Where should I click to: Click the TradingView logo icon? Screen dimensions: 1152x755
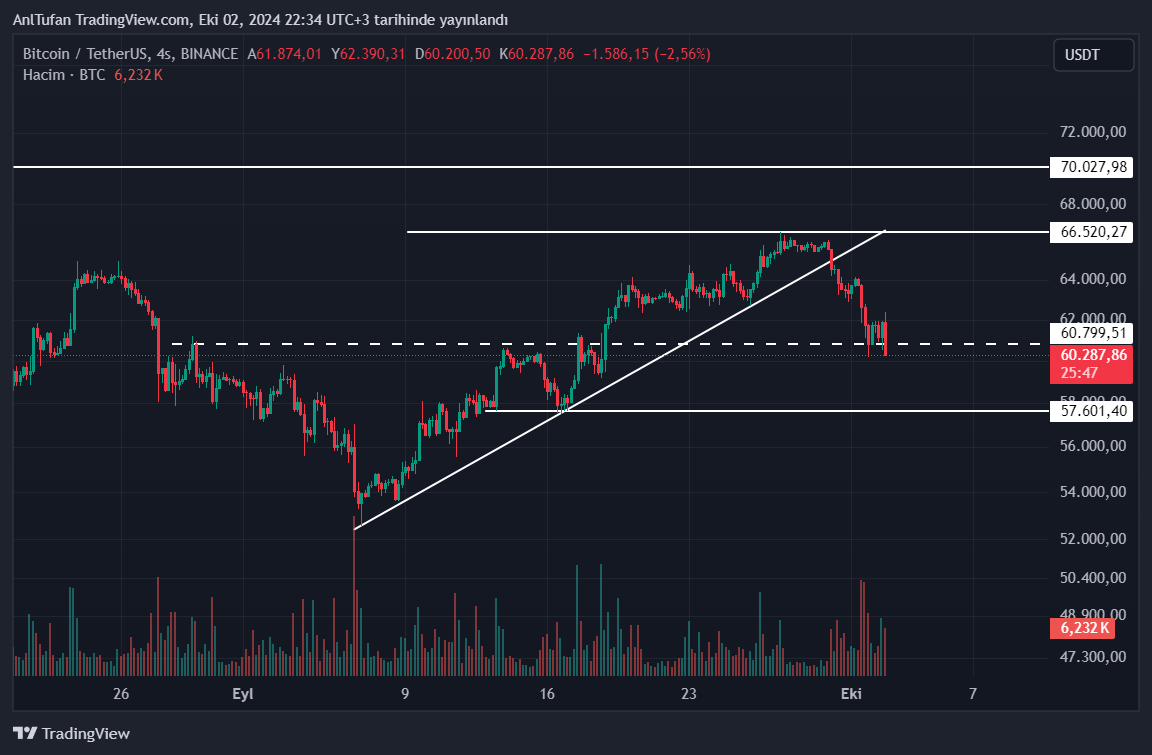pos(25,733)
